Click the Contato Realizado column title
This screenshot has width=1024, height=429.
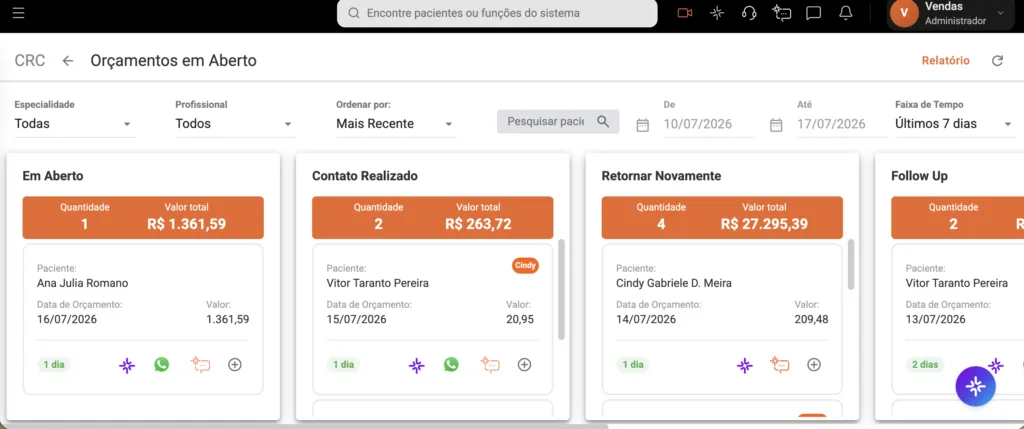(364, 176)
